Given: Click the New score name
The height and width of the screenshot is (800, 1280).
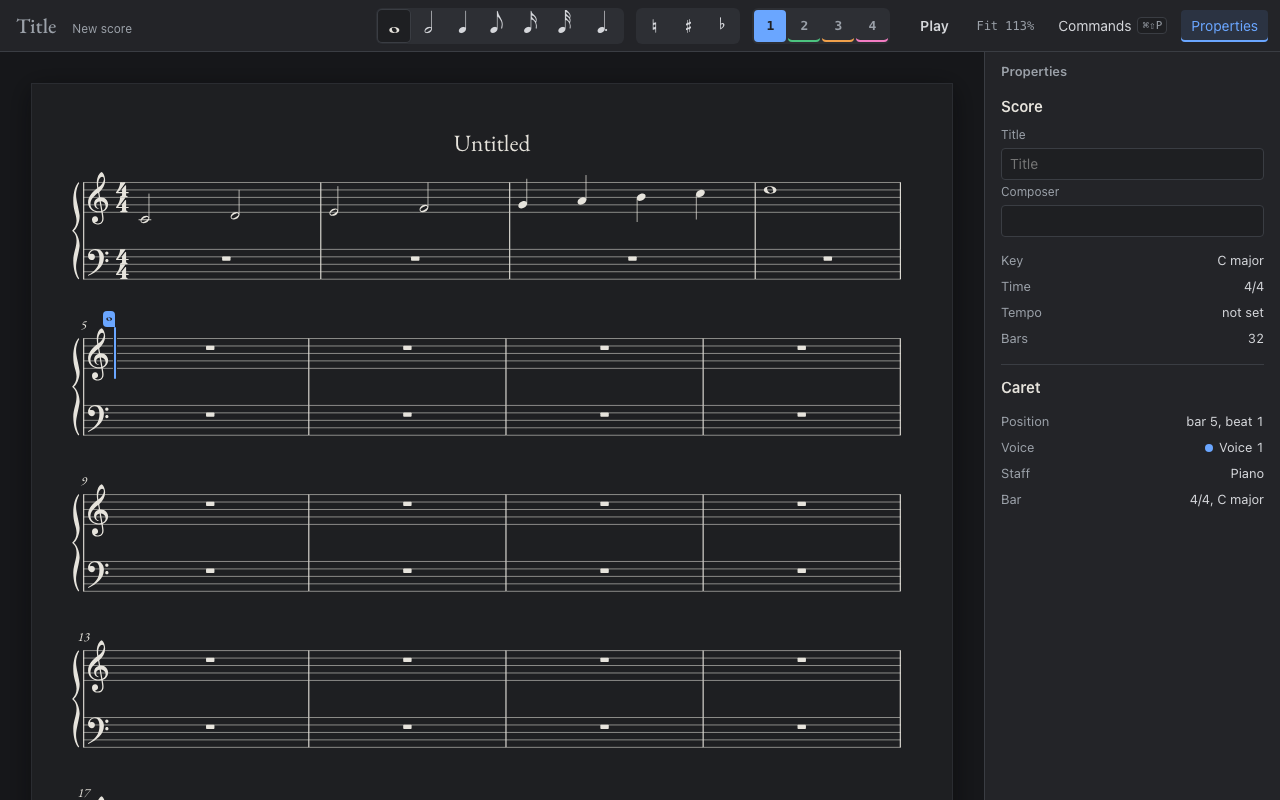Looking at the screenshot, I should (102, 28).
